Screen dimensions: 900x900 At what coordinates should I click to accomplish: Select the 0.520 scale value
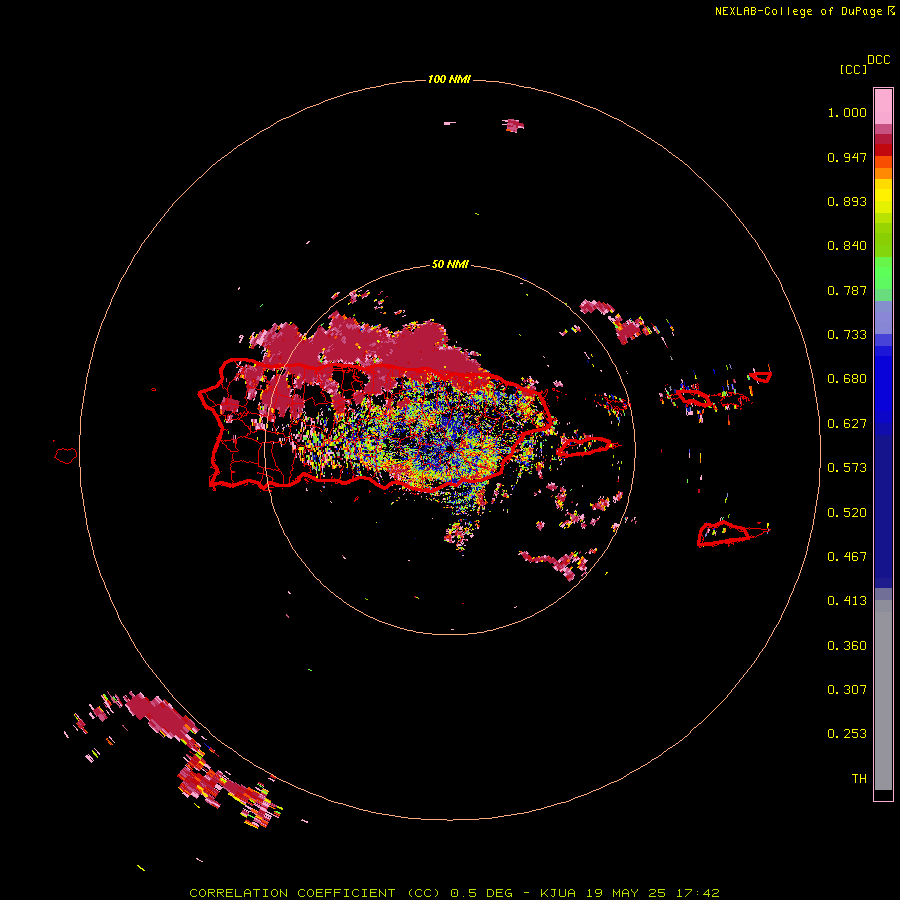(x=847, y=513)
